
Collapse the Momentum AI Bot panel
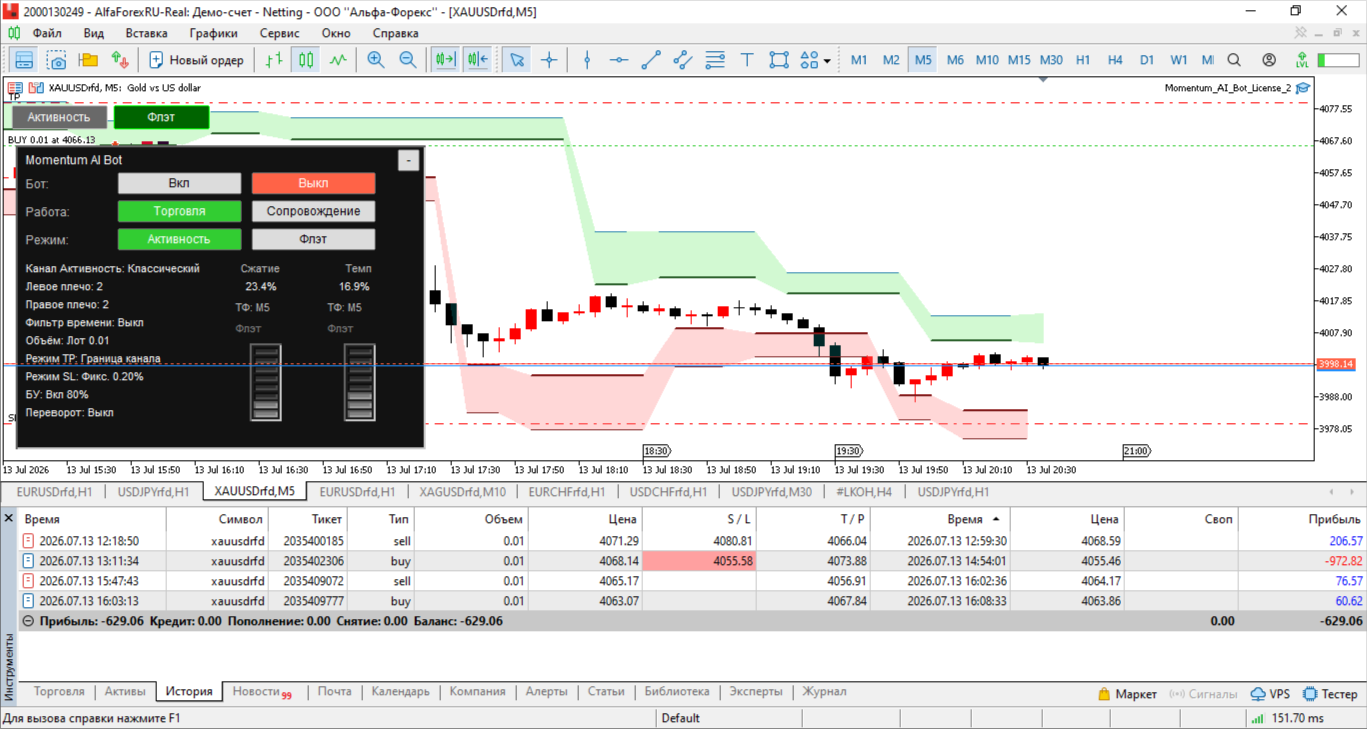coord(408,160)
